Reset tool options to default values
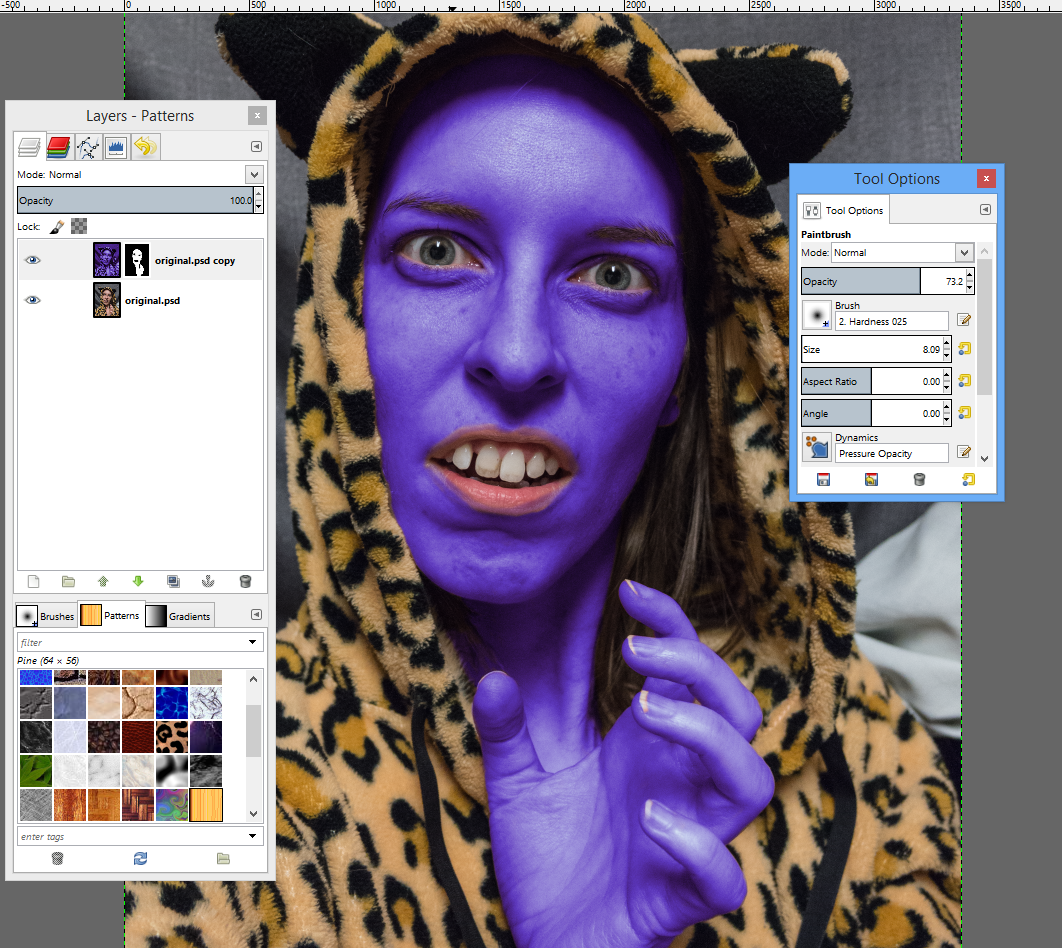Screen dimensions: 1062x948 (969, 479)
